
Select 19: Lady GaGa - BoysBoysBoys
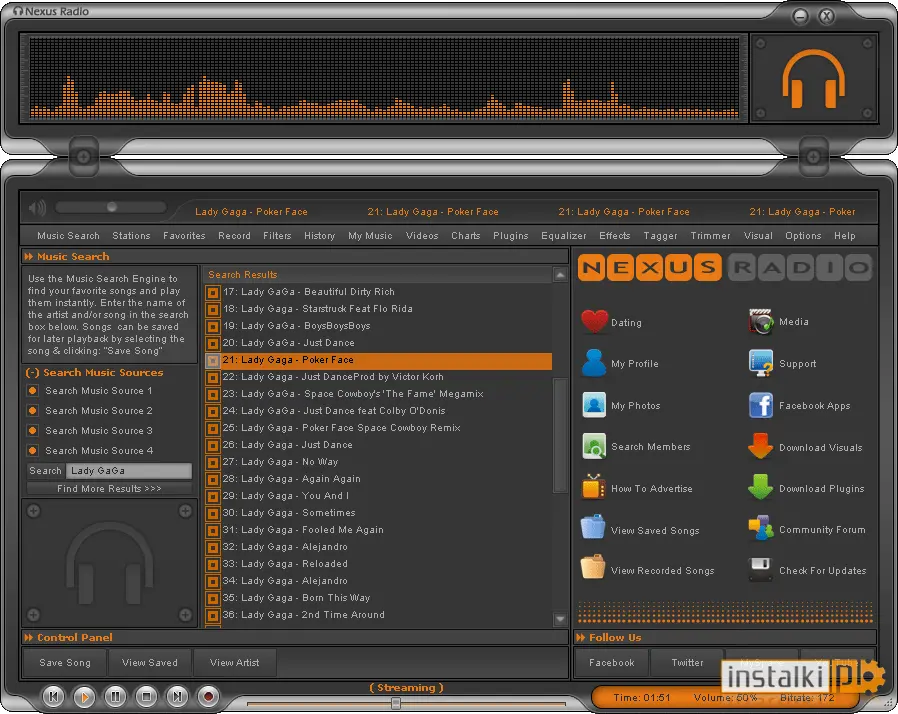[379, 326]
